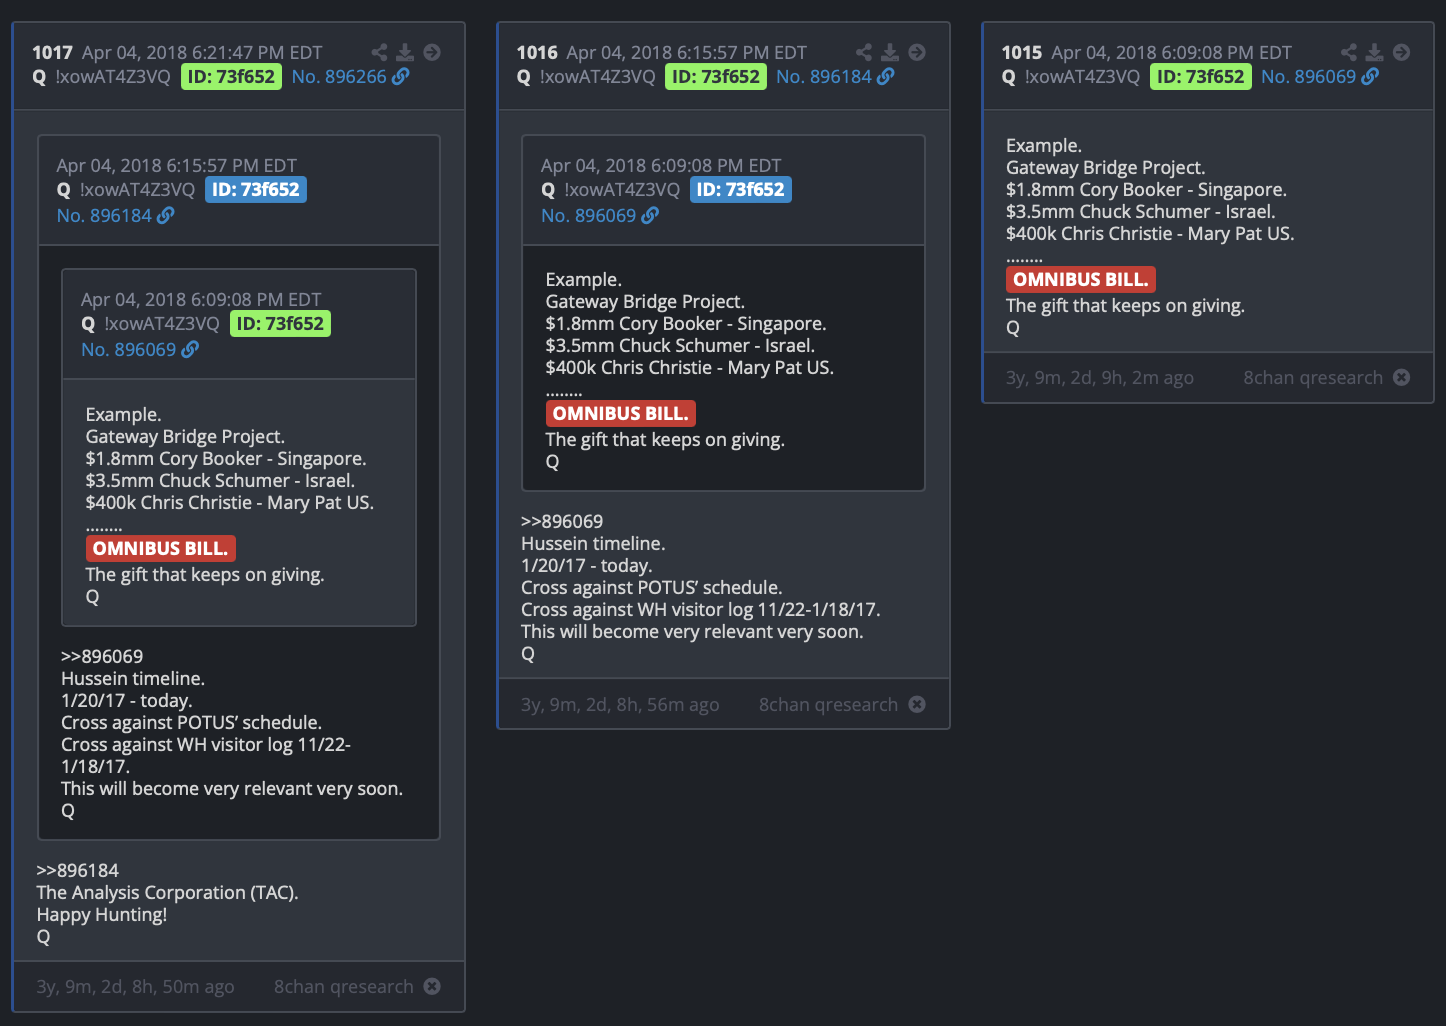
Task: Click '8chan qresearch' label in post 1017
Action: point(344,986)
